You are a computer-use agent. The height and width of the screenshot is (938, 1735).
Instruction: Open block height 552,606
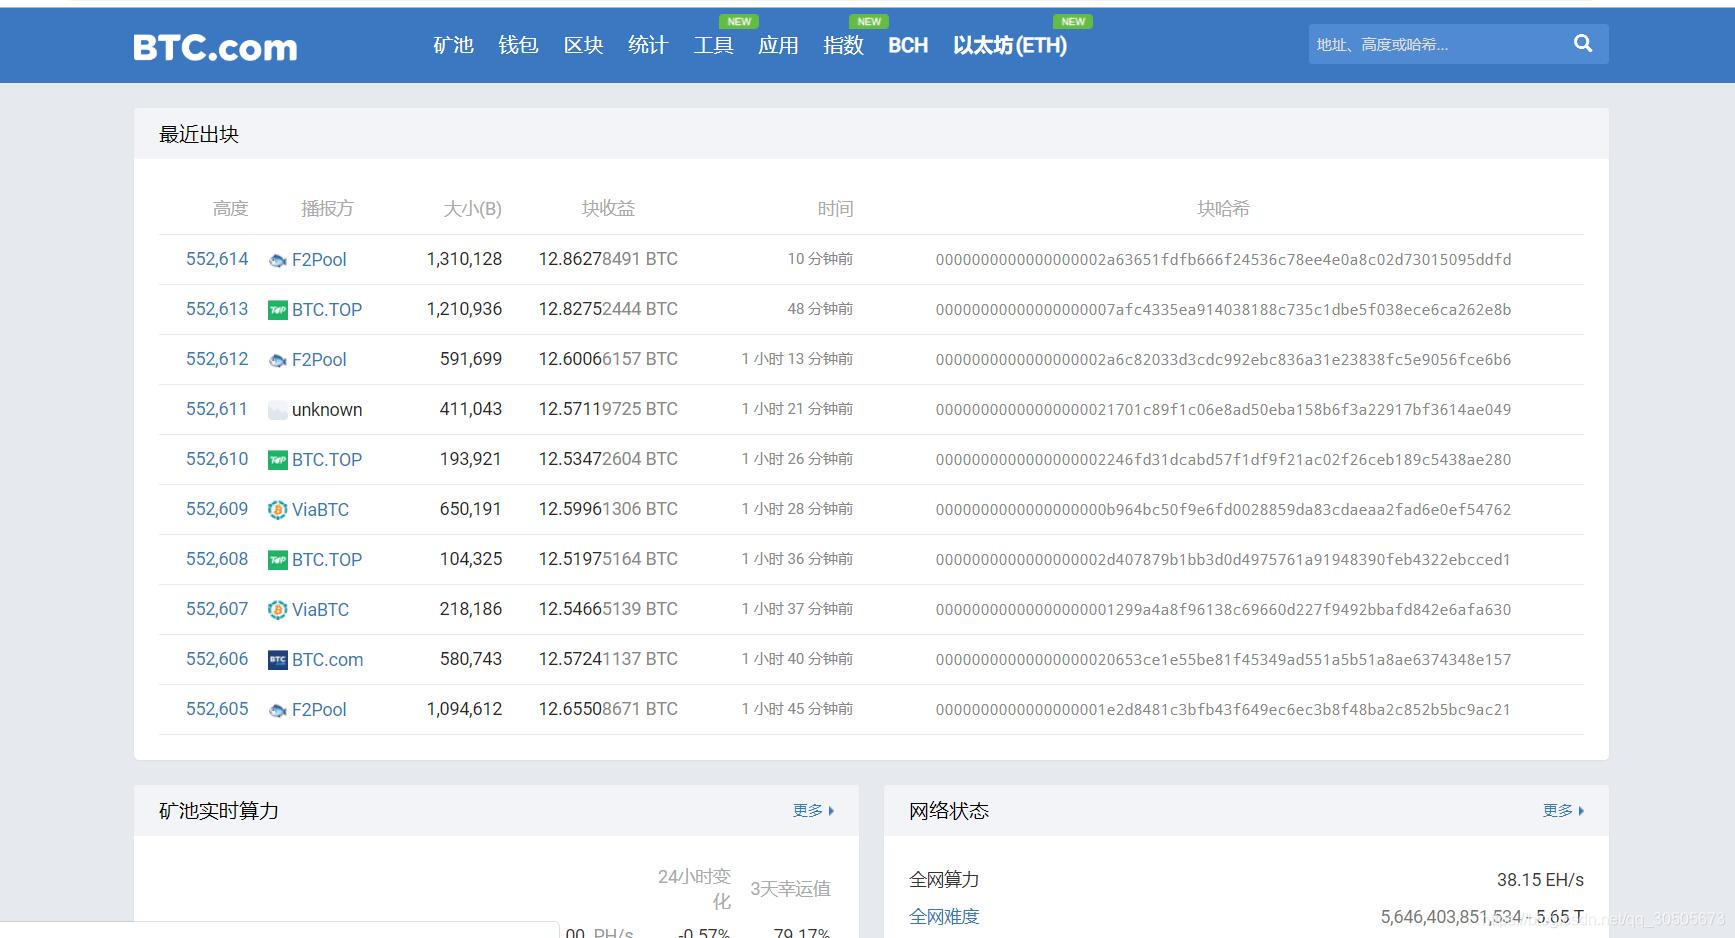pyautogui.click(x=217, y=659)
